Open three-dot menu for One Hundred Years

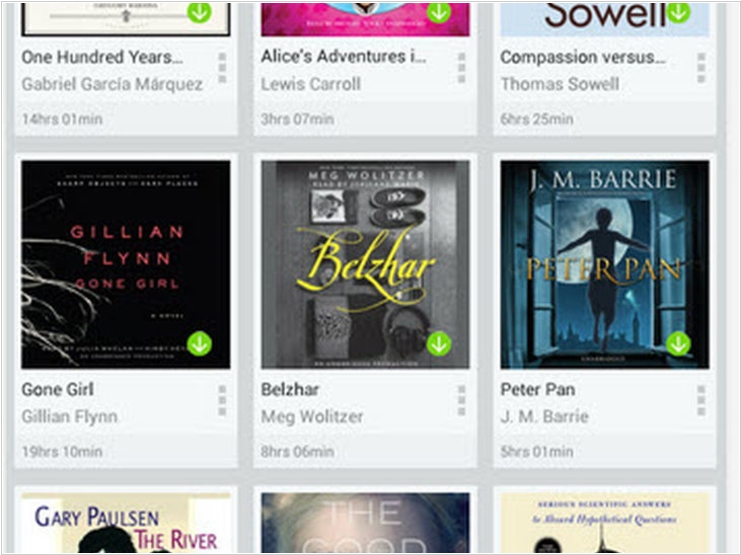[222, 68]
